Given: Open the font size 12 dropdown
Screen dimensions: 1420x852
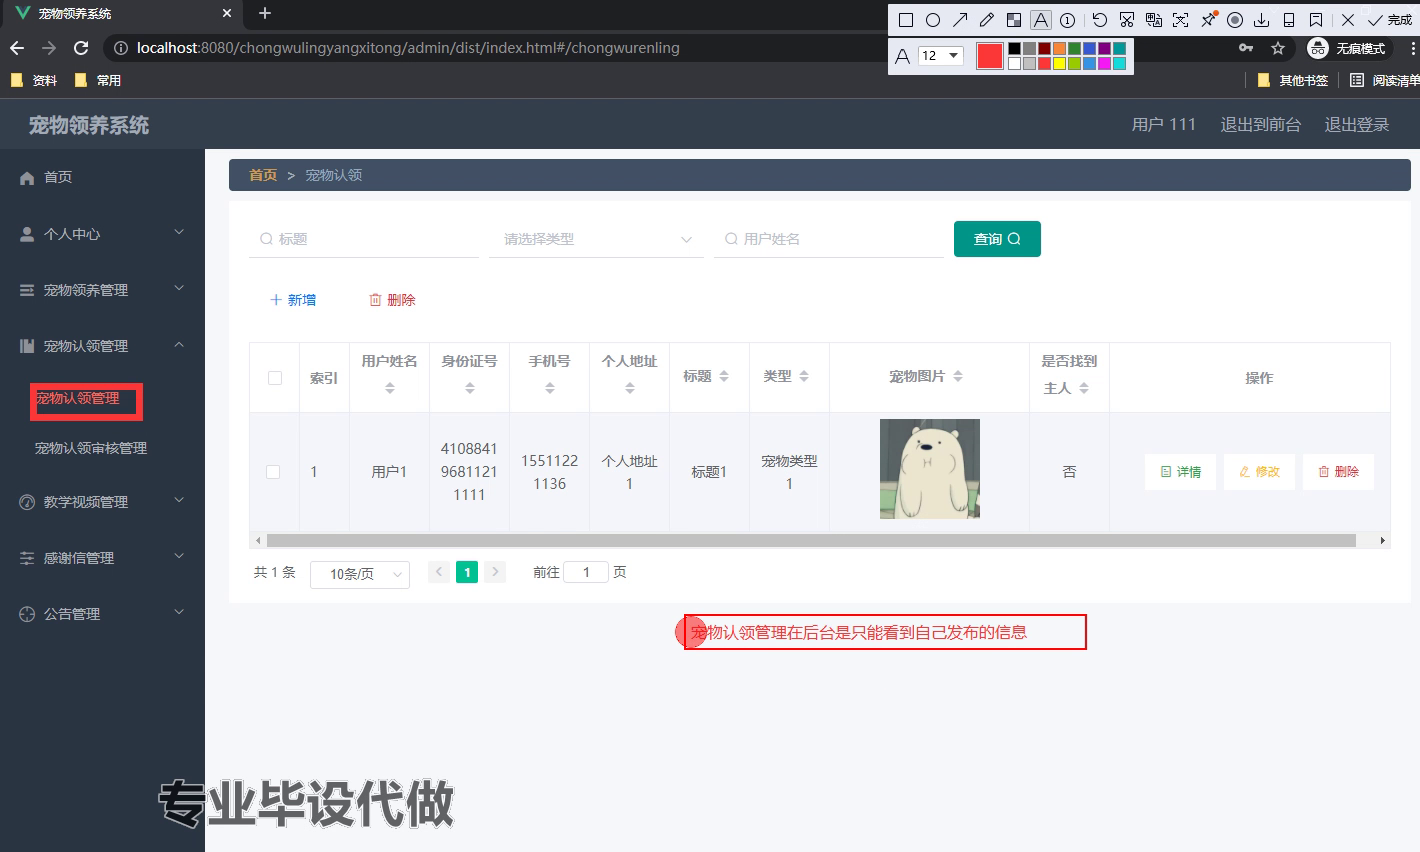Looking at the screenshot, I should [x=940, y=56].
